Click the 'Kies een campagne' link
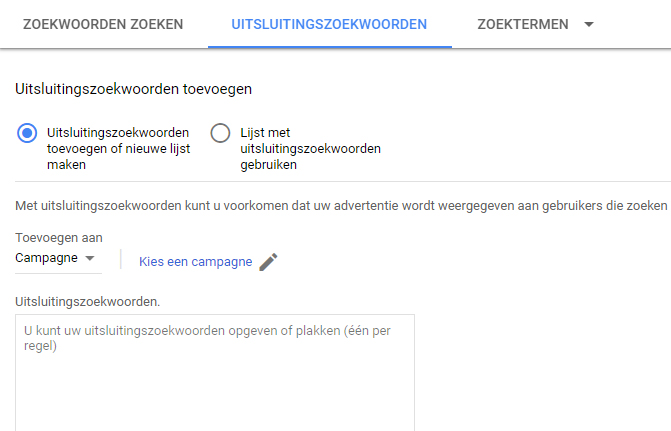Viewport: 671px width, 431px height. click(x=196, y=262)
